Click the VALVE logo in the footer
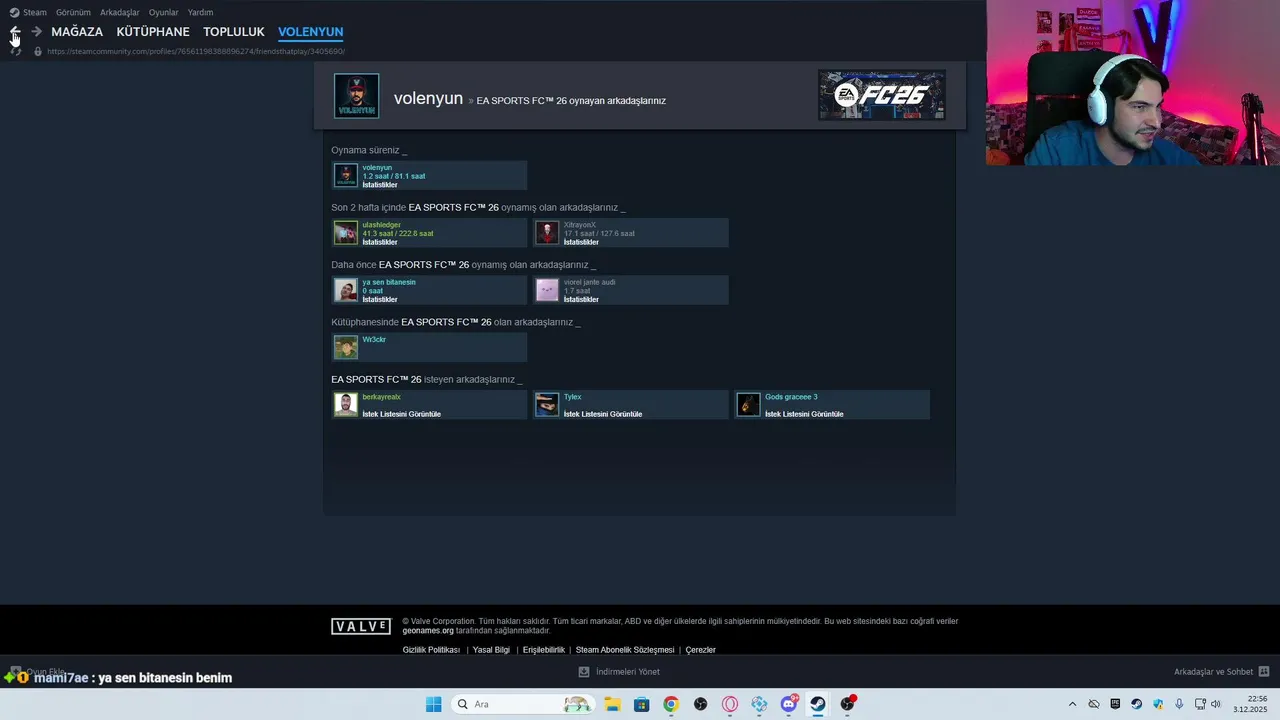1280x720 pixels. coord(361,626)
